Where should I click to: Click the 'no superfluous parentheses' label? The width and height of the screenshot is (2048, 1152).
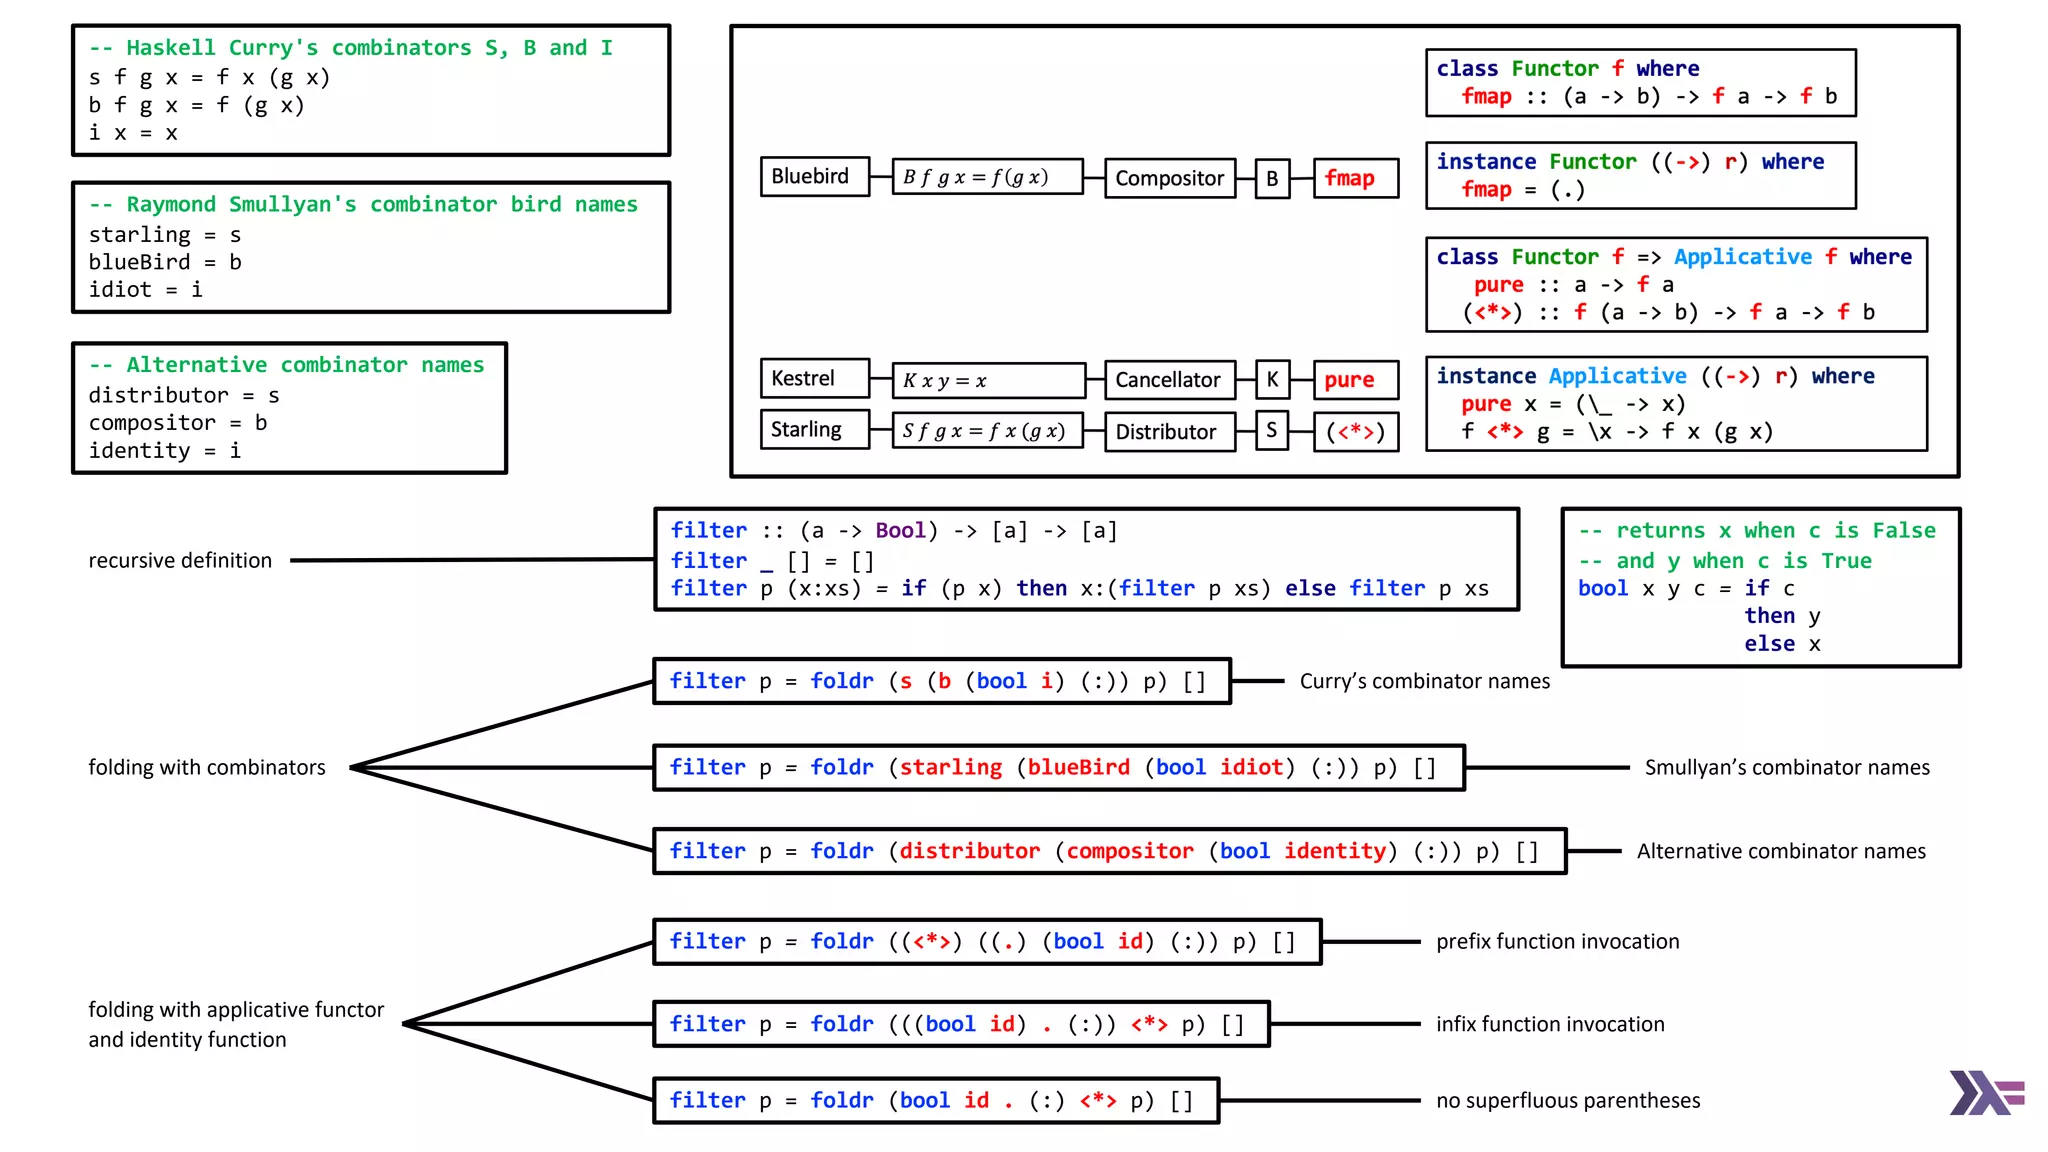[x=1567, y=1101]
